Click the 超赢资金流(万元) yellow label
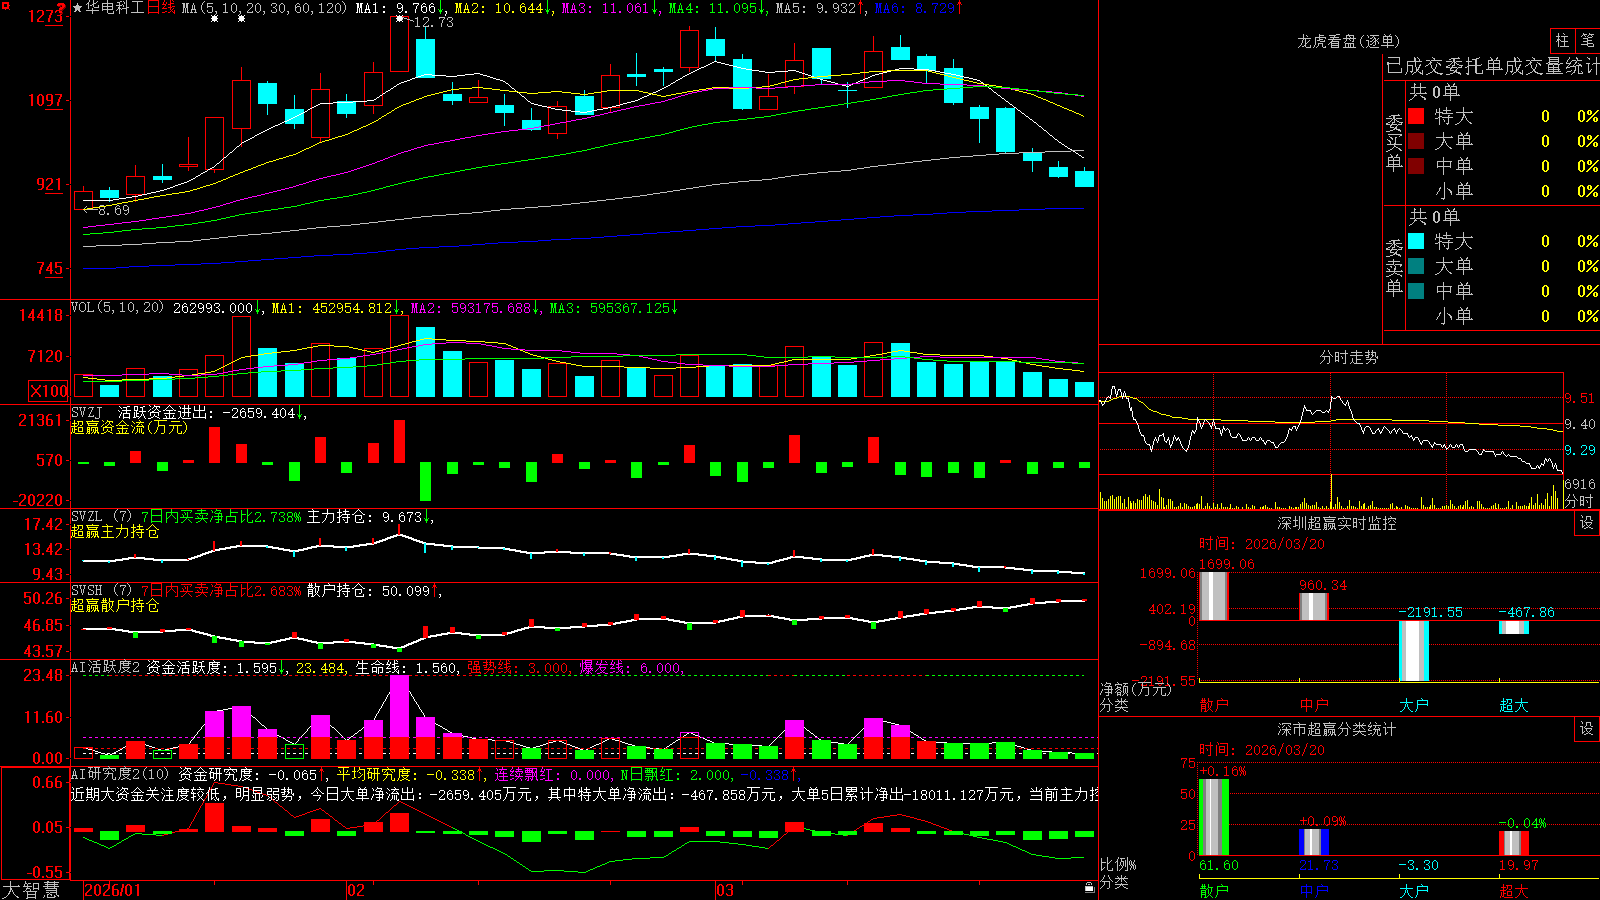 pyautogui.click(x=129, y=427)
